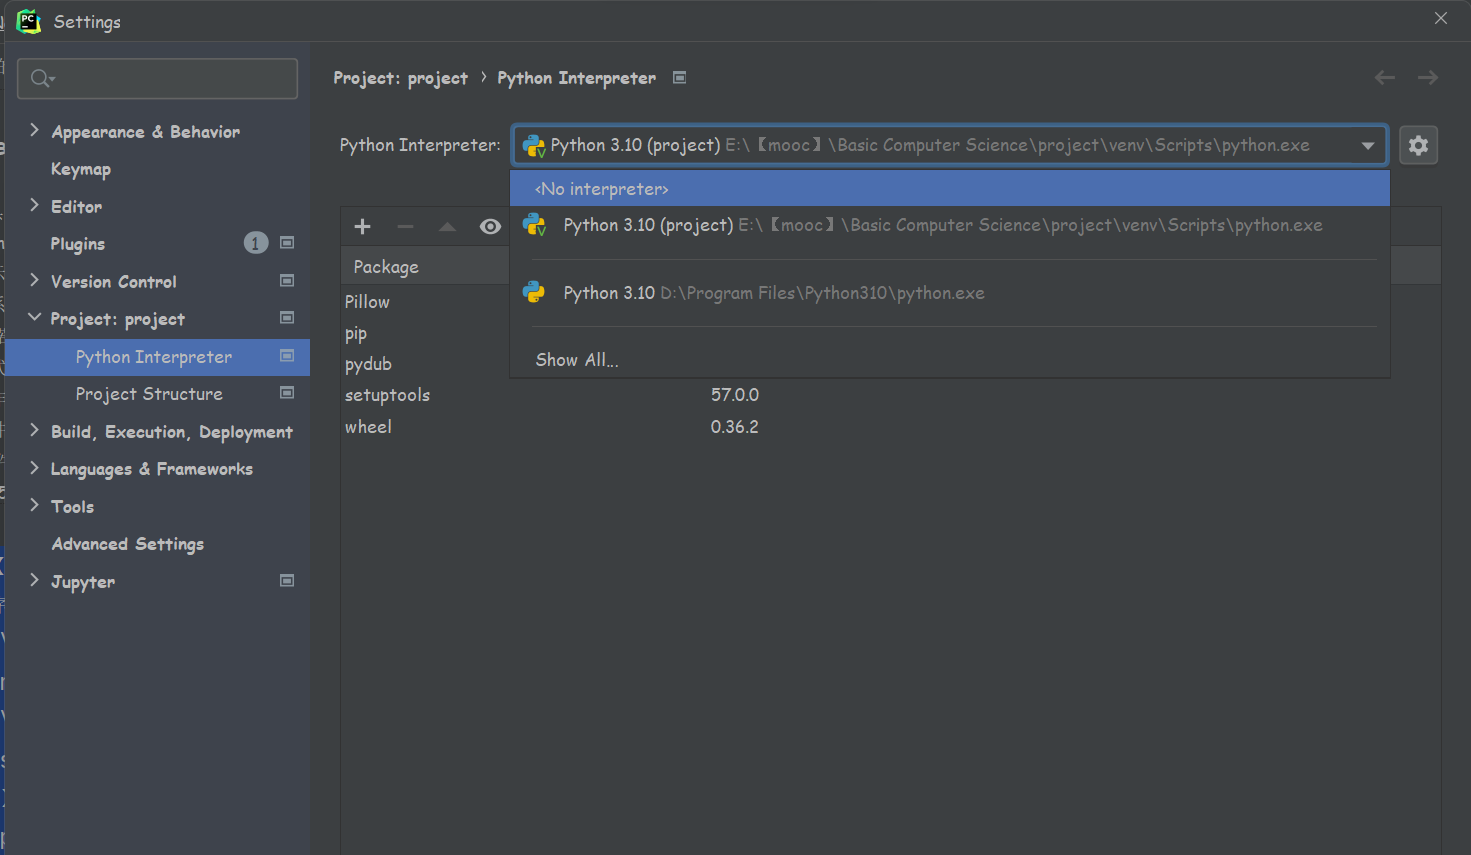
Task: Click the project icon next to Version Control
Action: tap(287, 281)
